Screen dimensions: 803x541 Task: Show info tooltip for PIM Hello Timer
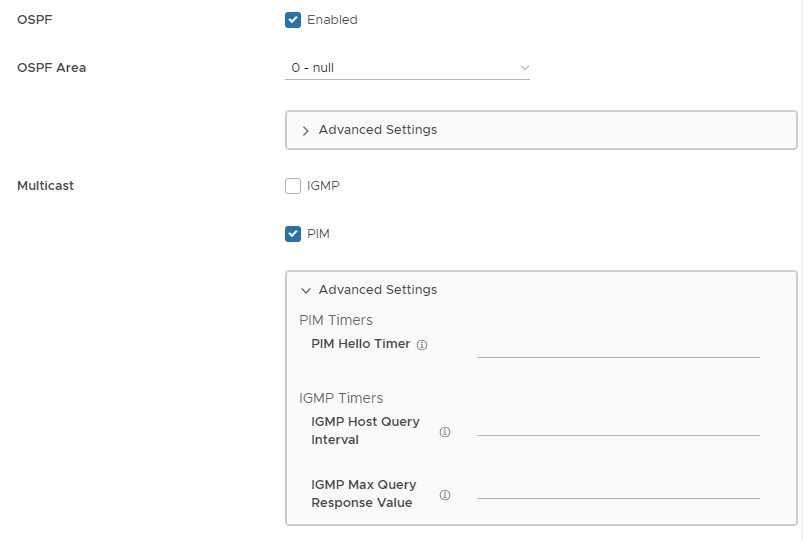tap(422, 345)
